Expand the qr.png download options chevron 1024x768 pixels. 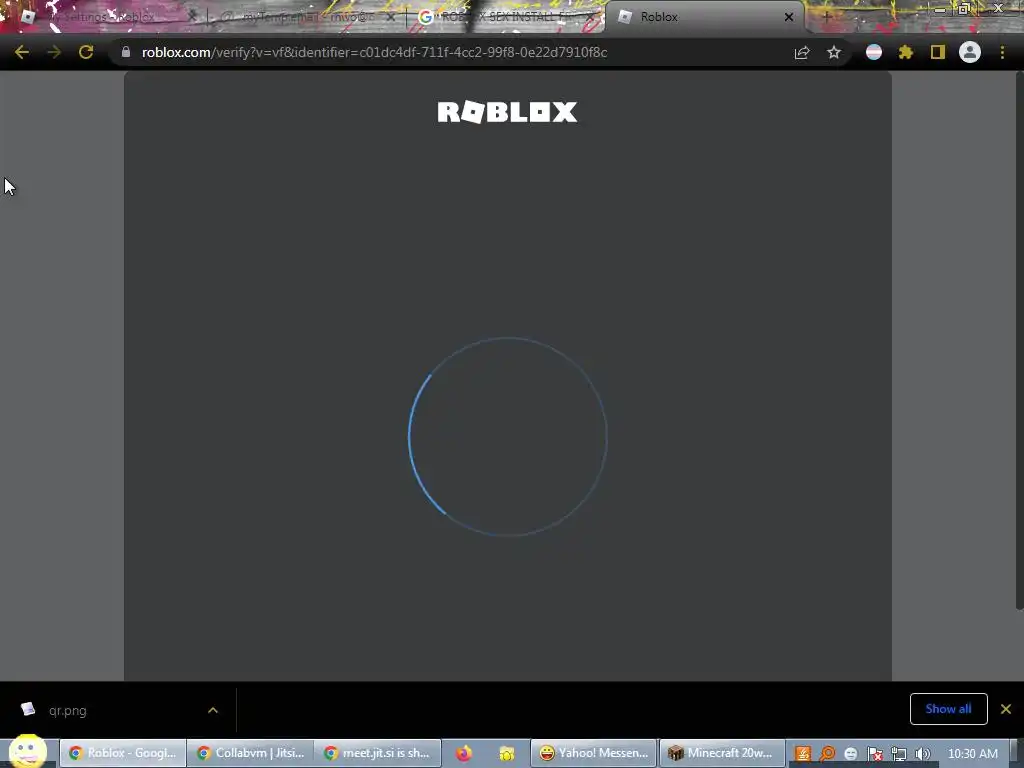(x=213, y=710)
